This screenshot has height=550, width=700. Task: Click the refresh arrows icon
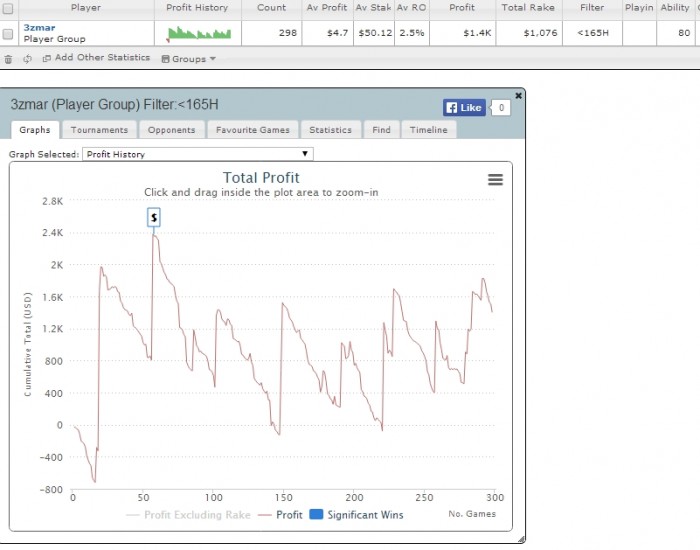(x=27, y=59)
